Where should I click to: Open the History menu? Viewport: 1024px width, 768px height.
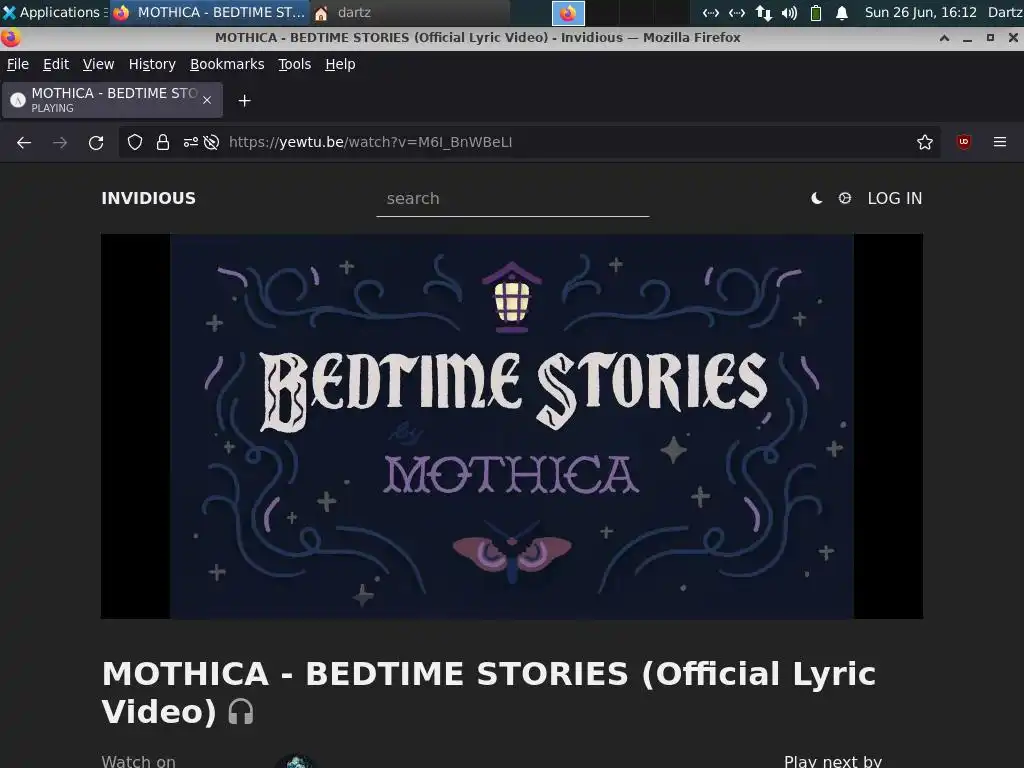[152, 64]
